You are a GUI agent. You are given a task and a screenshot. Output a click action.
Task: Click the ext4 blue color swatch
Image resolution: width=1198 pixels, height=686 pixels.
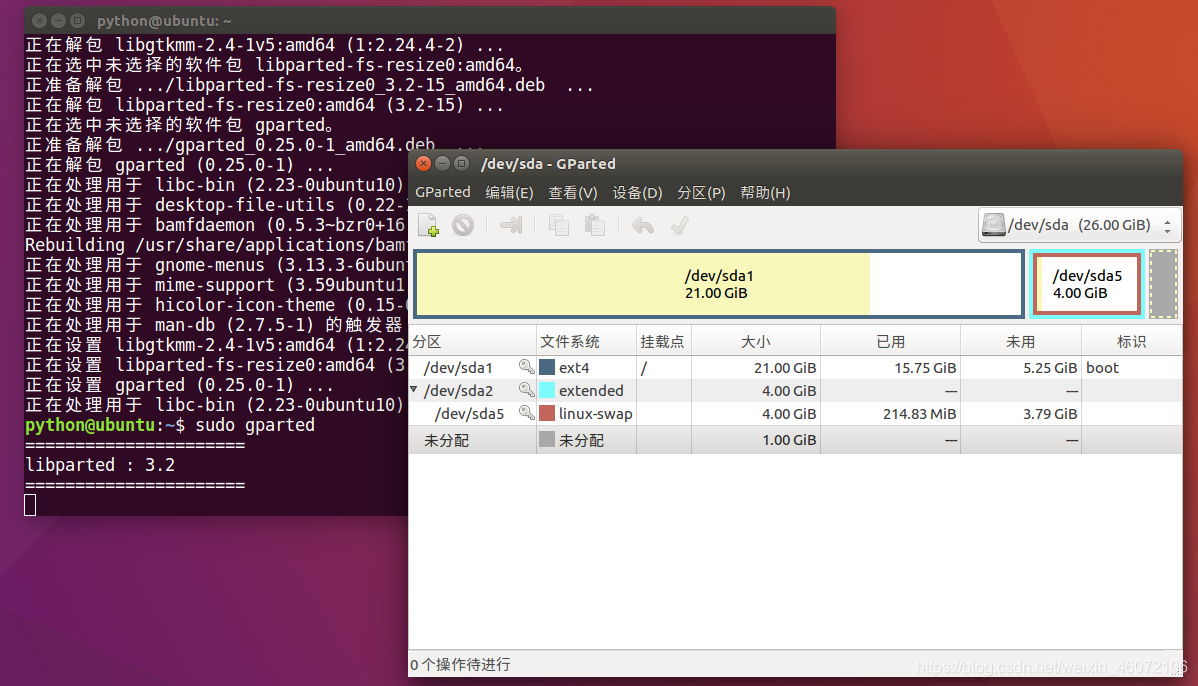[x=547, y=367]
